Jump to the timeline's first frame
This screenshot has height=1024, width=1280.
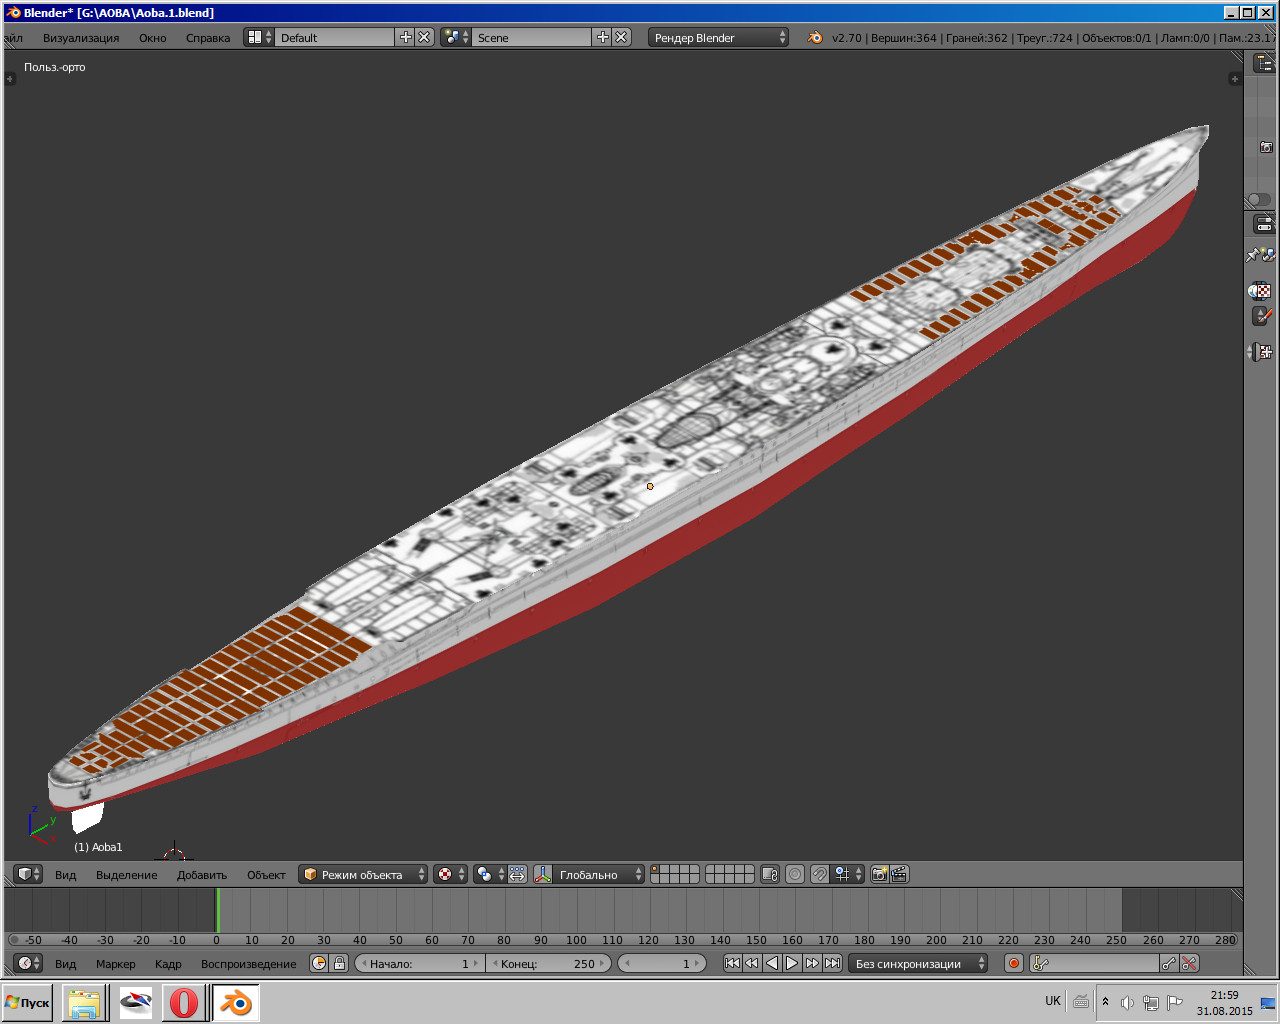pos(732,964)
